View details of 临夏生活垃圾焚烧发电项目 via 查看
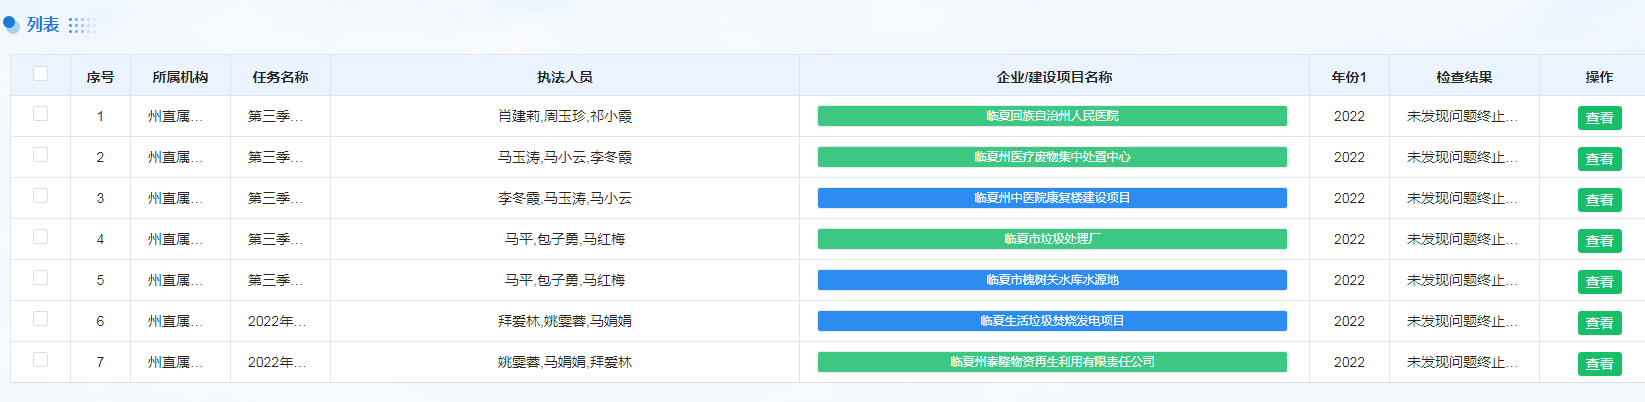Screen dimensions: 1645x402 pos(1599,323)
